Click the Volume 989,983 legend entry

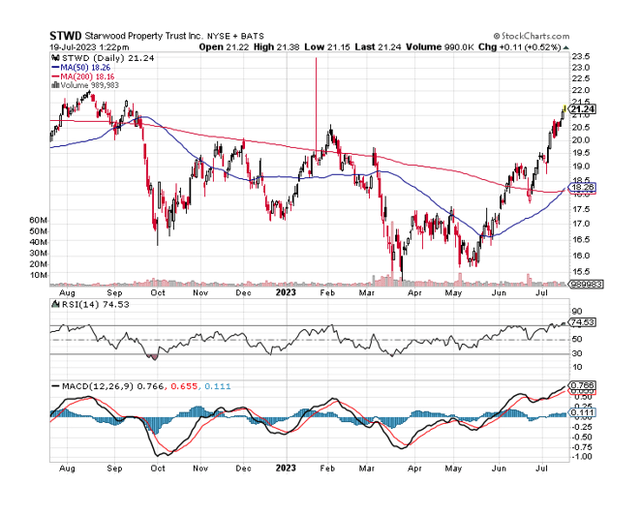coord(90,85)
